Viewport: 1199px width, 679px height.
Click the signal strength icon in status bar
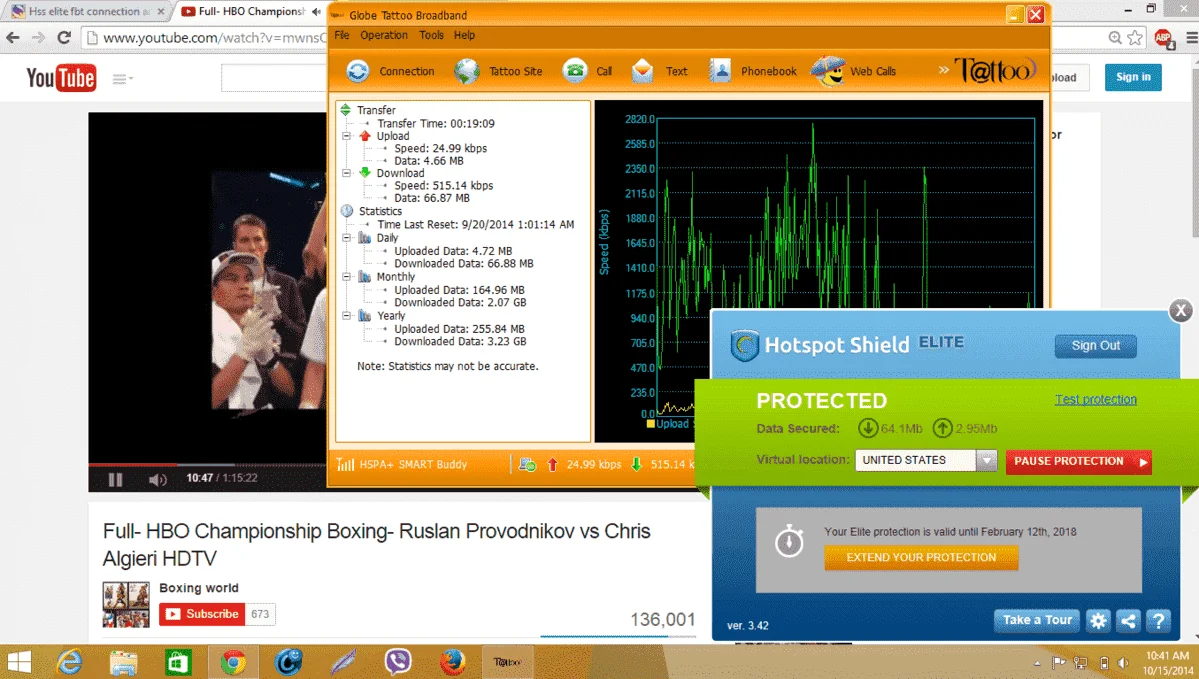click(x=345, y=464)
